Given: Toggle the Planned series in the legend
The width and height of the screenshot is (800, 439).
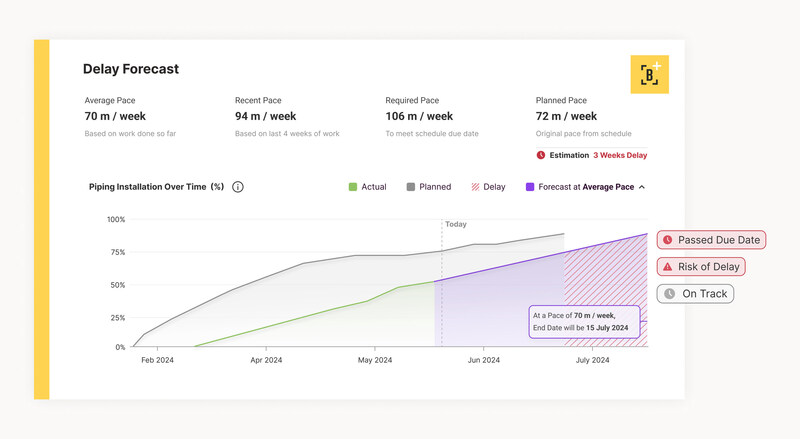Looking at the screenshot, I should coord(428,187).
